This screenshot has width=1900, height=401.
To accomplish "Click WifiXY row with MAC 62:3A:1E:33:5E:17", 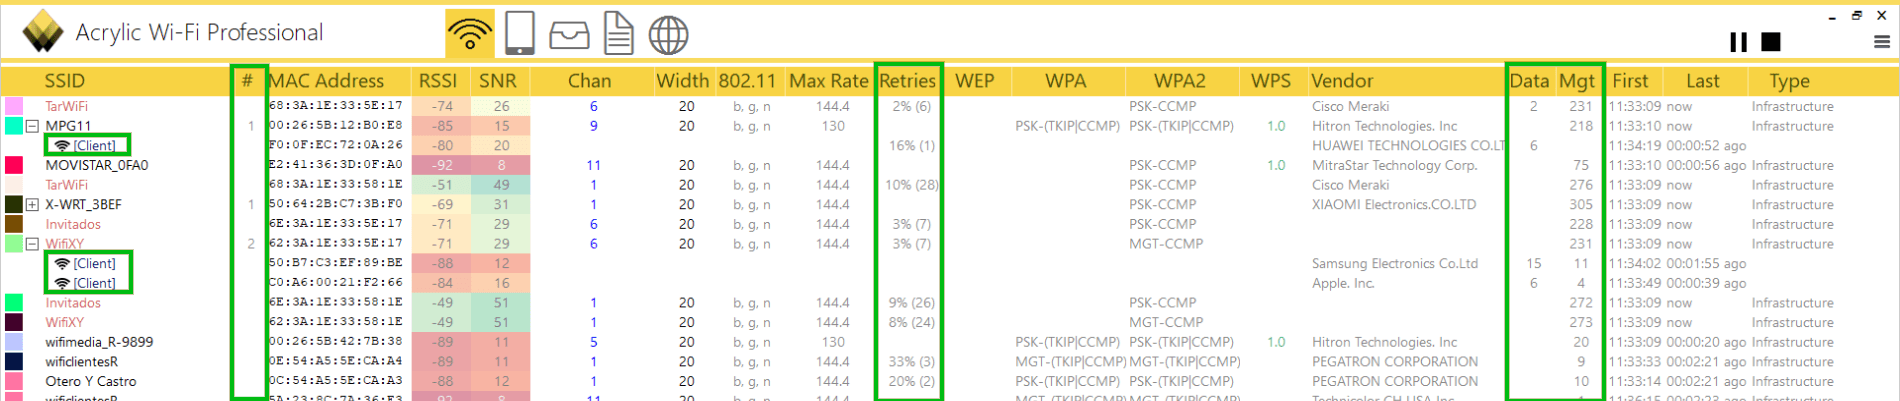I will tap(950, 244).
